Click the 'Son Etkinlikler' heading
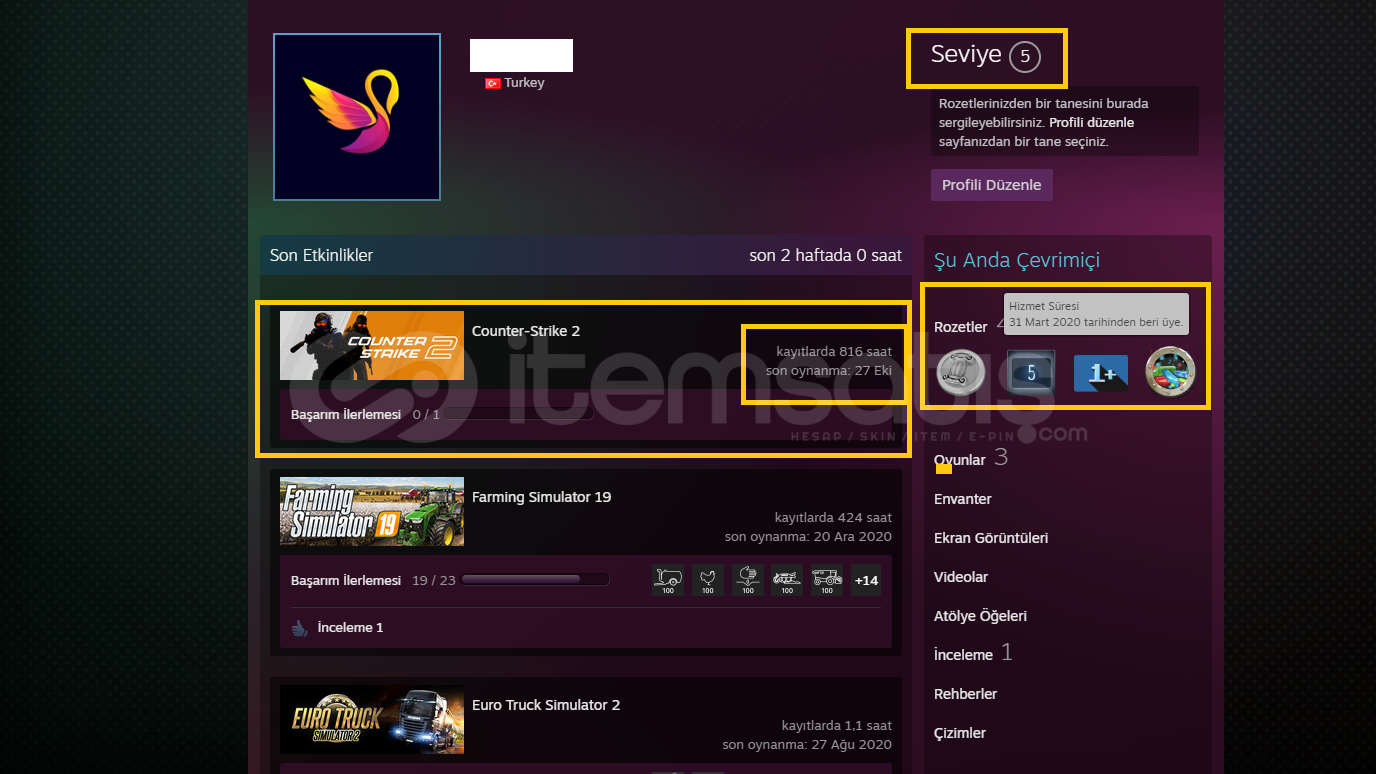Viewport: 1376px width, 774px height. [321, 255]
